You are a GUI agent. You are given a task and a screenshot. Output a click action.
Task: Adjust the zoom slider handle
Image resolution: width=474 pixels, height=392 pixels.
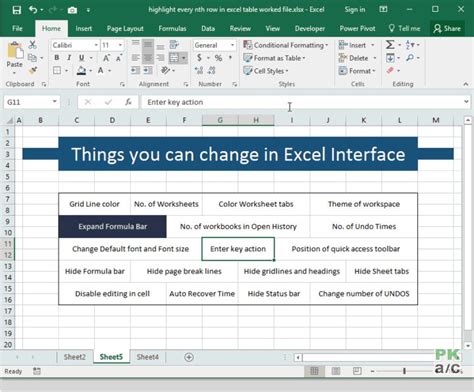click(x=404, y=371)
